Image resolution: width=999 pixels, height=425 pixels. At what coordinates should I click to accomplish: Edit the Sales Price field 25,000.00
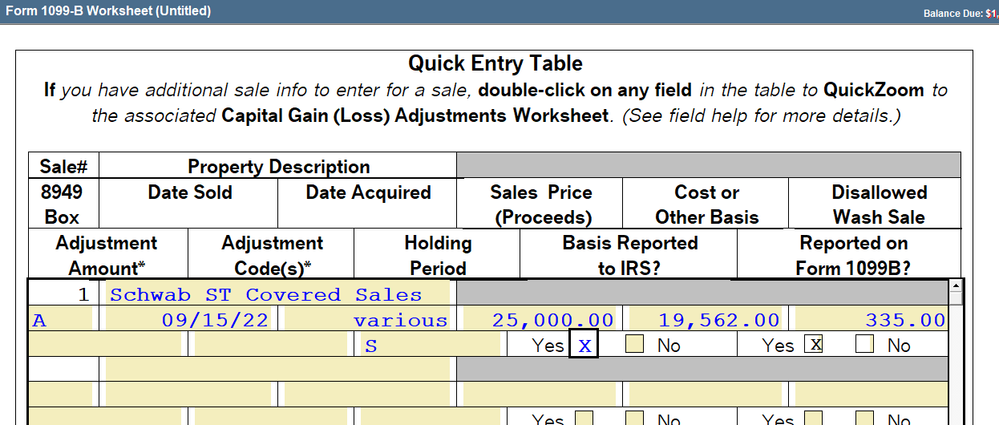540,320
